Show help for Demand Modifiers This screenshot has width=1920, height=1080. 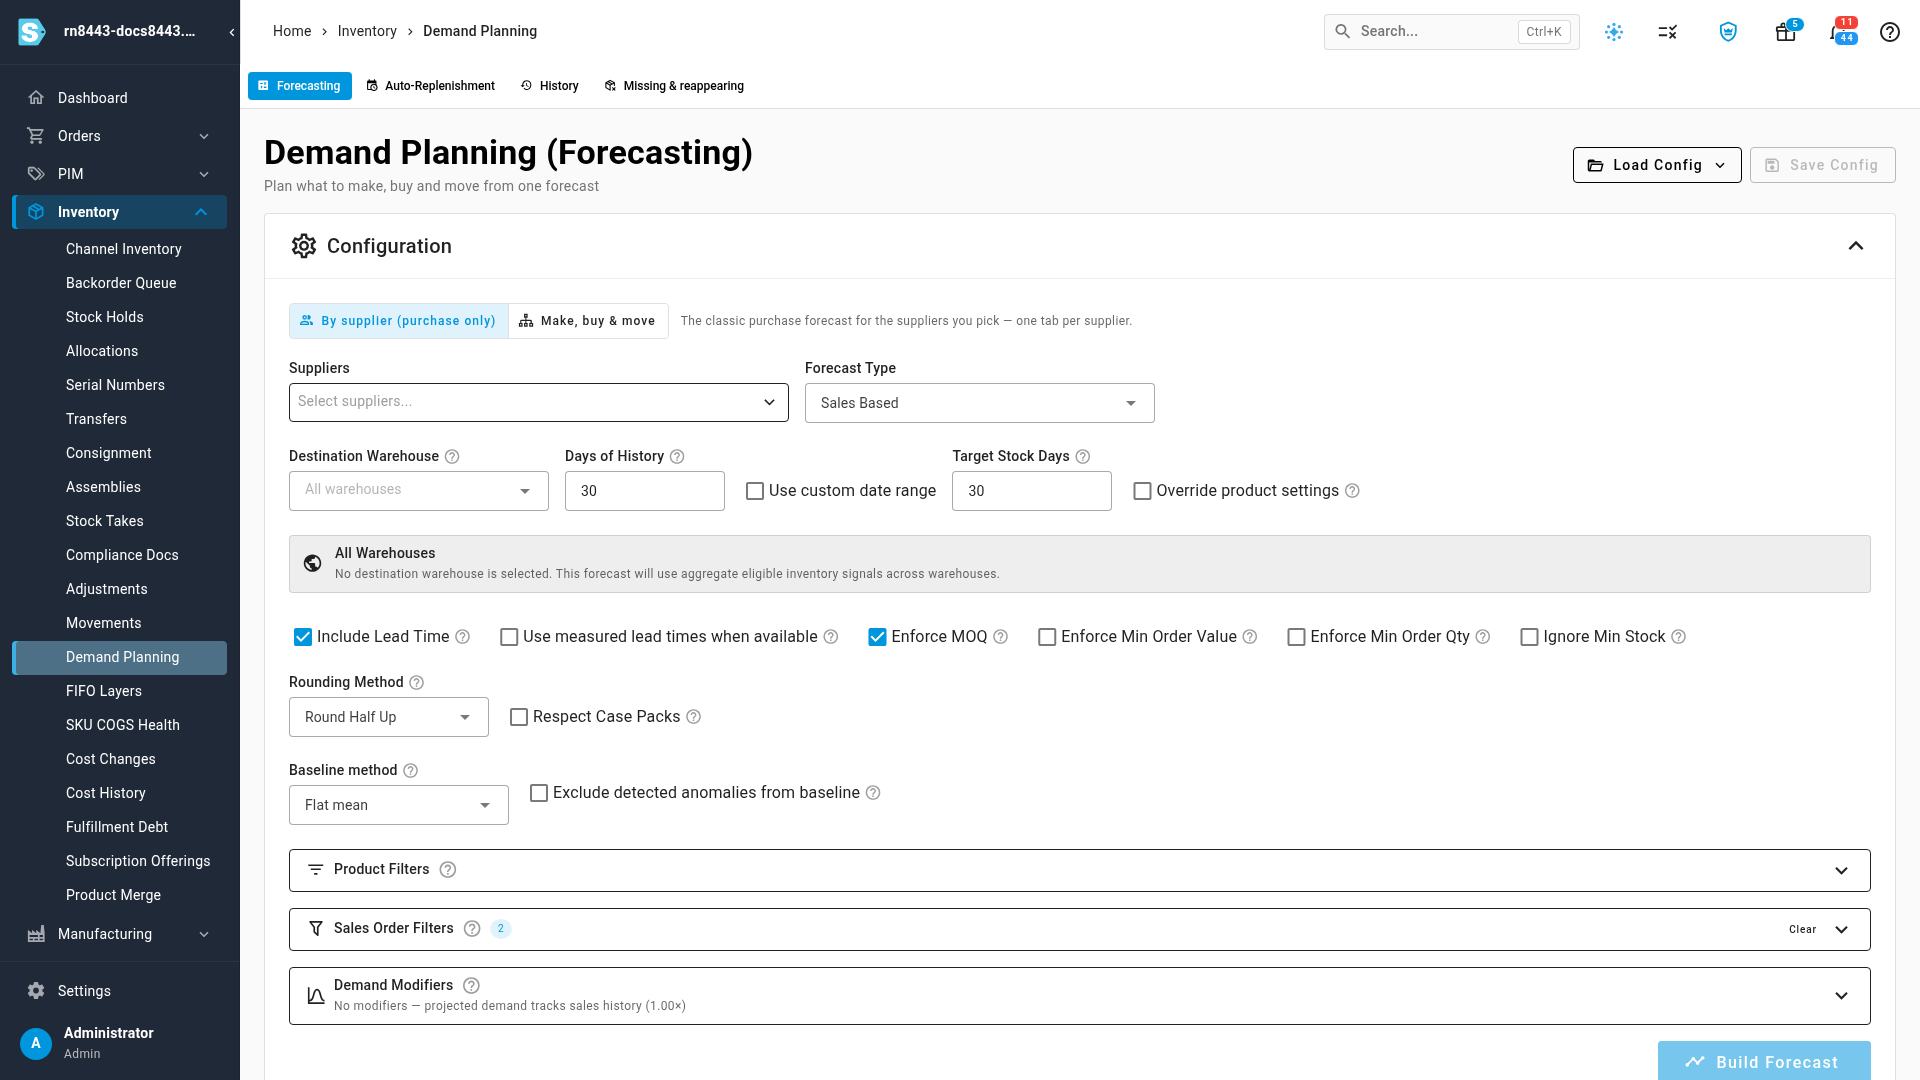click(x=472, y=986)
